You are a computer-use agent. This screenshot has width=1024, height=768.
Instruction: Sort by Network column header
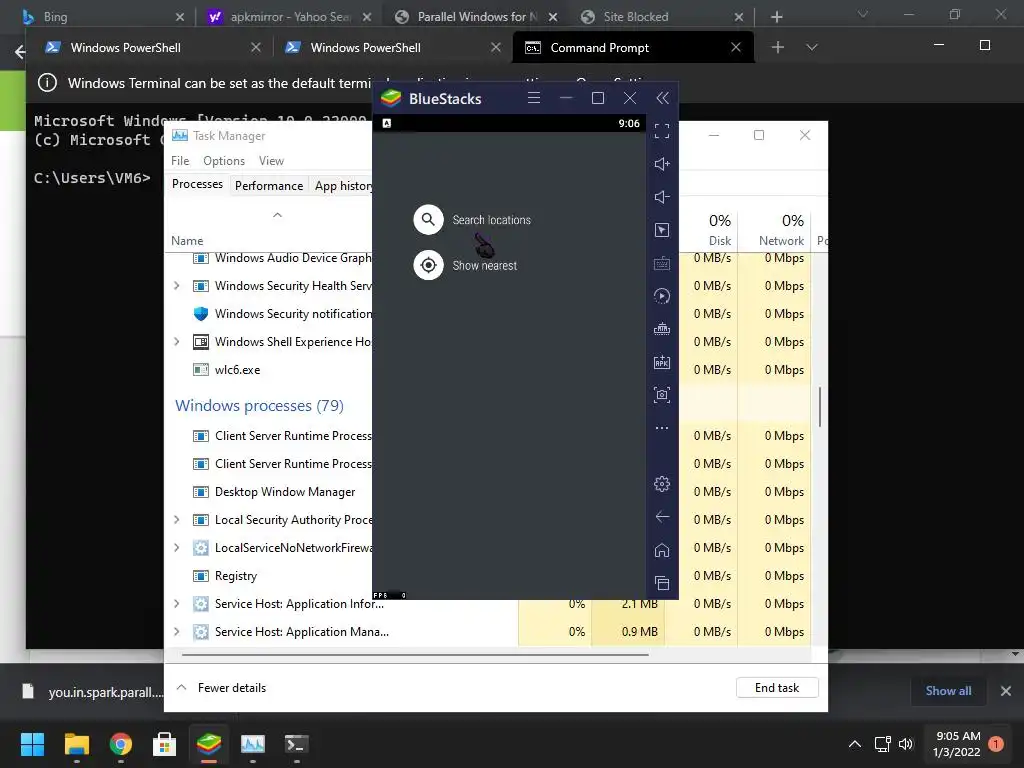(774, 230)
